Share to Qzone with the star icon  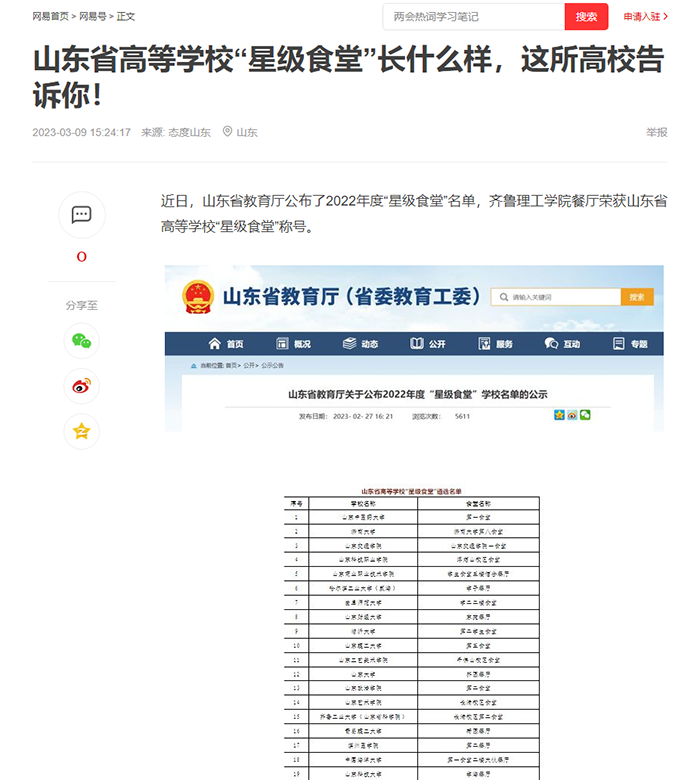(x=82, y=431)
